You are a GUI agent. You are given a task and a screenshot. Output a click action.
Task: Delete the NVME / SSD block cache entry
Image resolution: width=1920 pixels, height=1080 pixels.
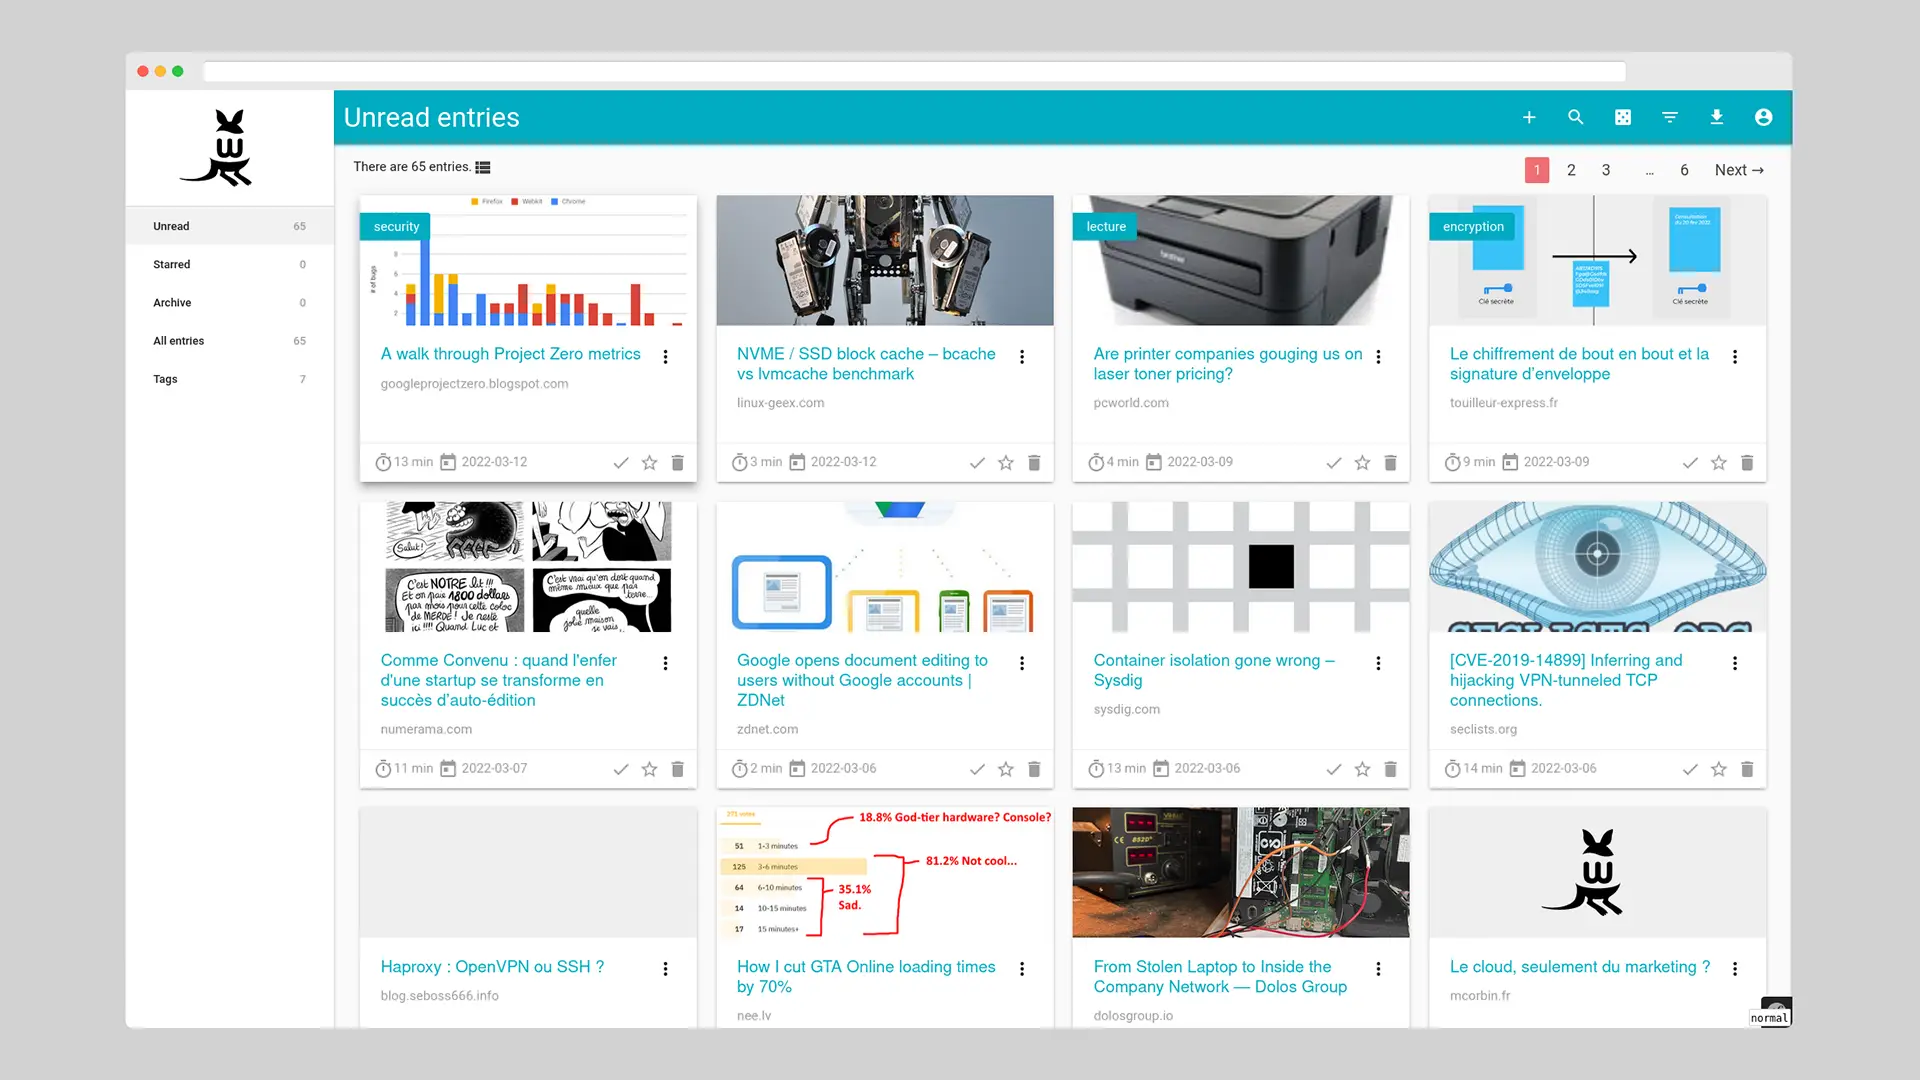(1034, 462)
